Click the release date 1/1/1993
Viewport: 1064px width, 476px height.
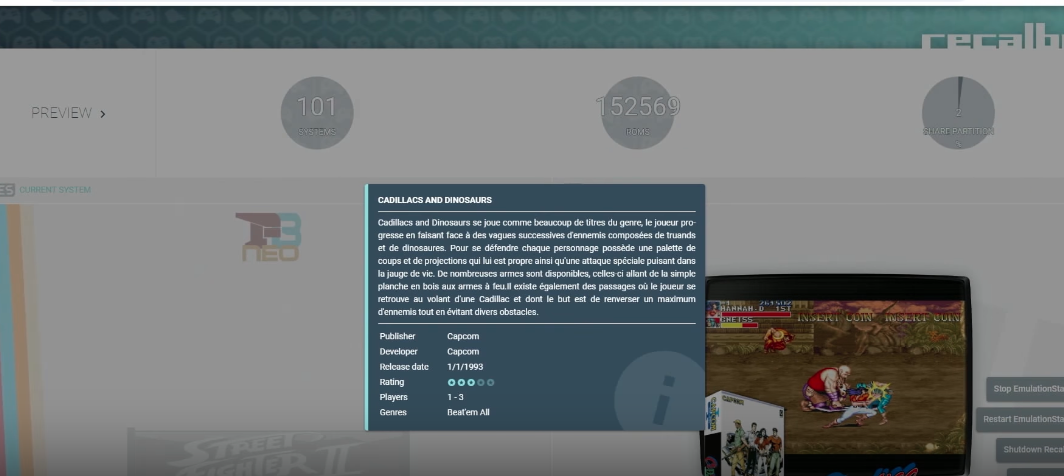[465, 367]
